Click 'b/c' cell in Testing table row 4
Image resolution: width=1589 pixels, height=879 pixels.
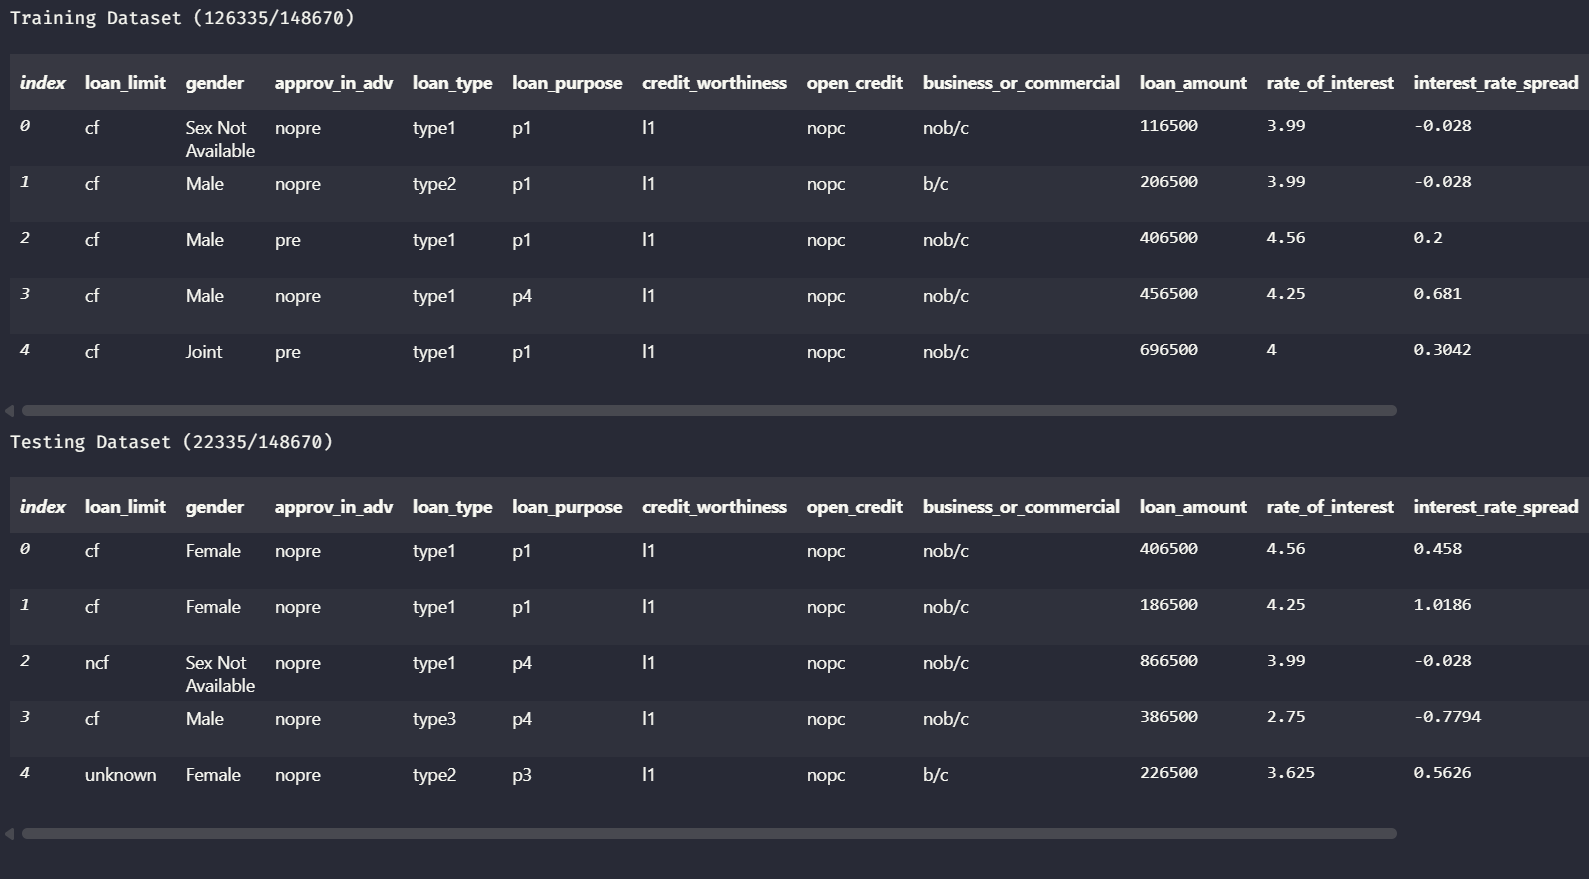[x=936, y=775]
